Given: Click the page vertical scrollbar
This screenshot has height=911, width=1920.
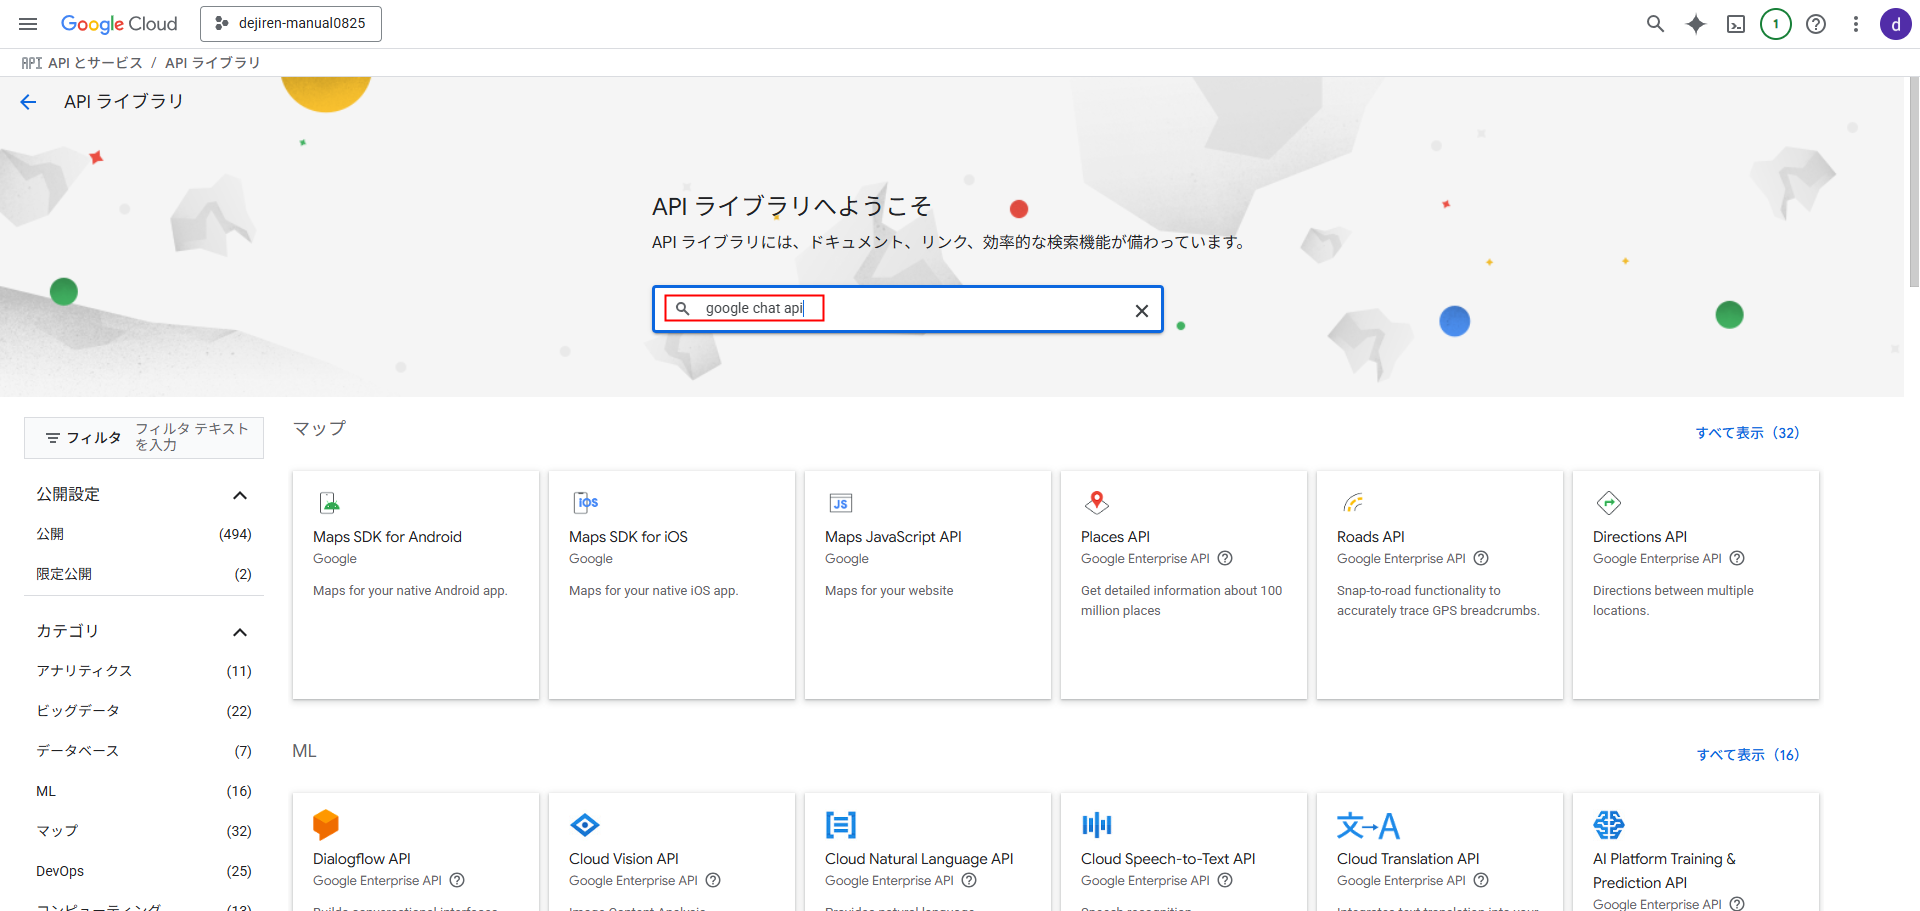Looking at the screenshot, I should click(1913, 180).
